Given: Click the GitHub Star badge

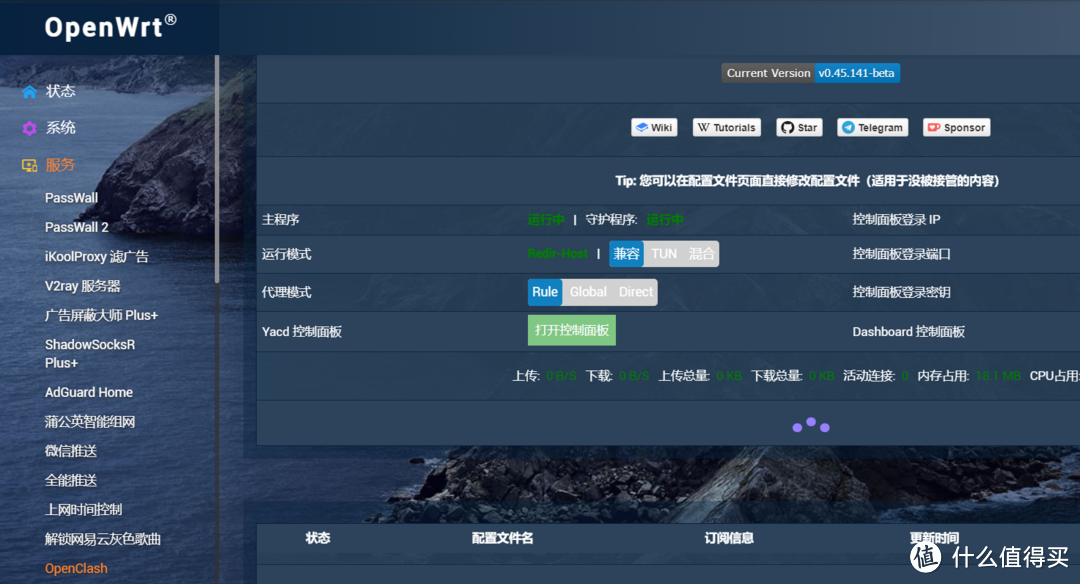Looking at the screenshot, I should pyautogui.click(x=800, y=127).
